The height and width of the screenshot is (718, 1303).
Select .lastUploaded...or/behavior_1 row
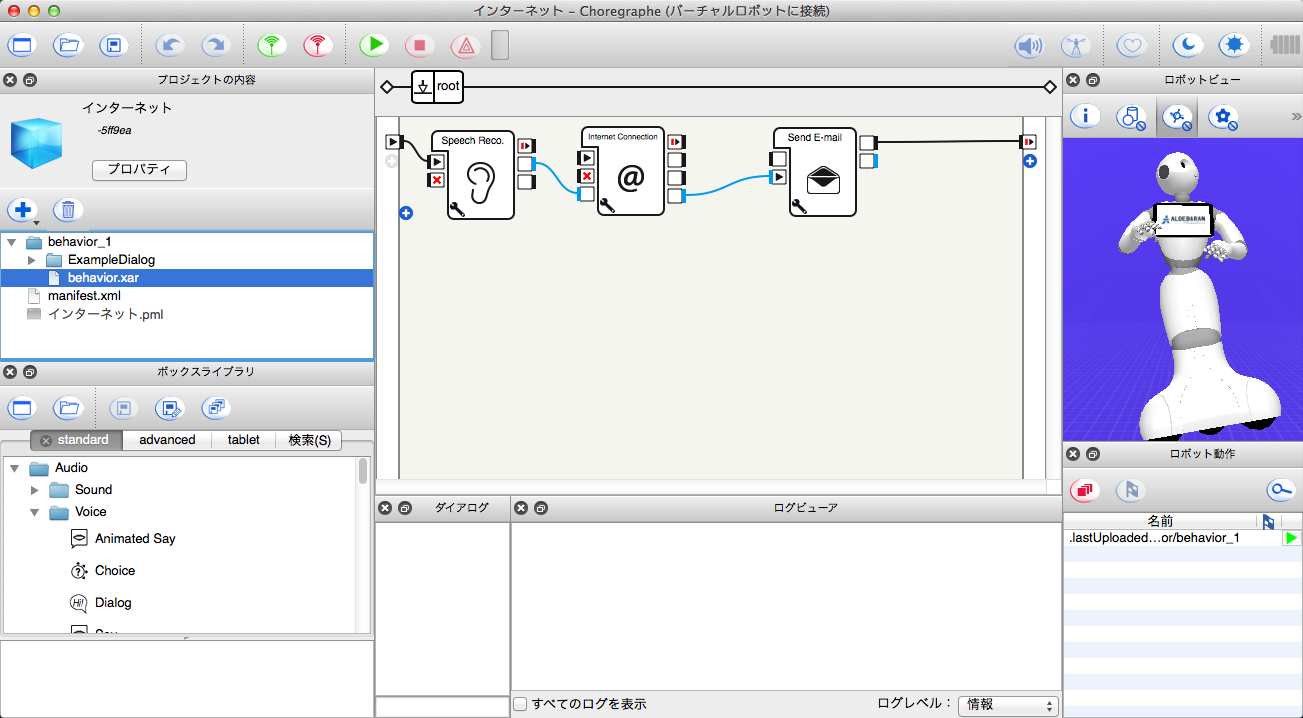[1171, 538]
